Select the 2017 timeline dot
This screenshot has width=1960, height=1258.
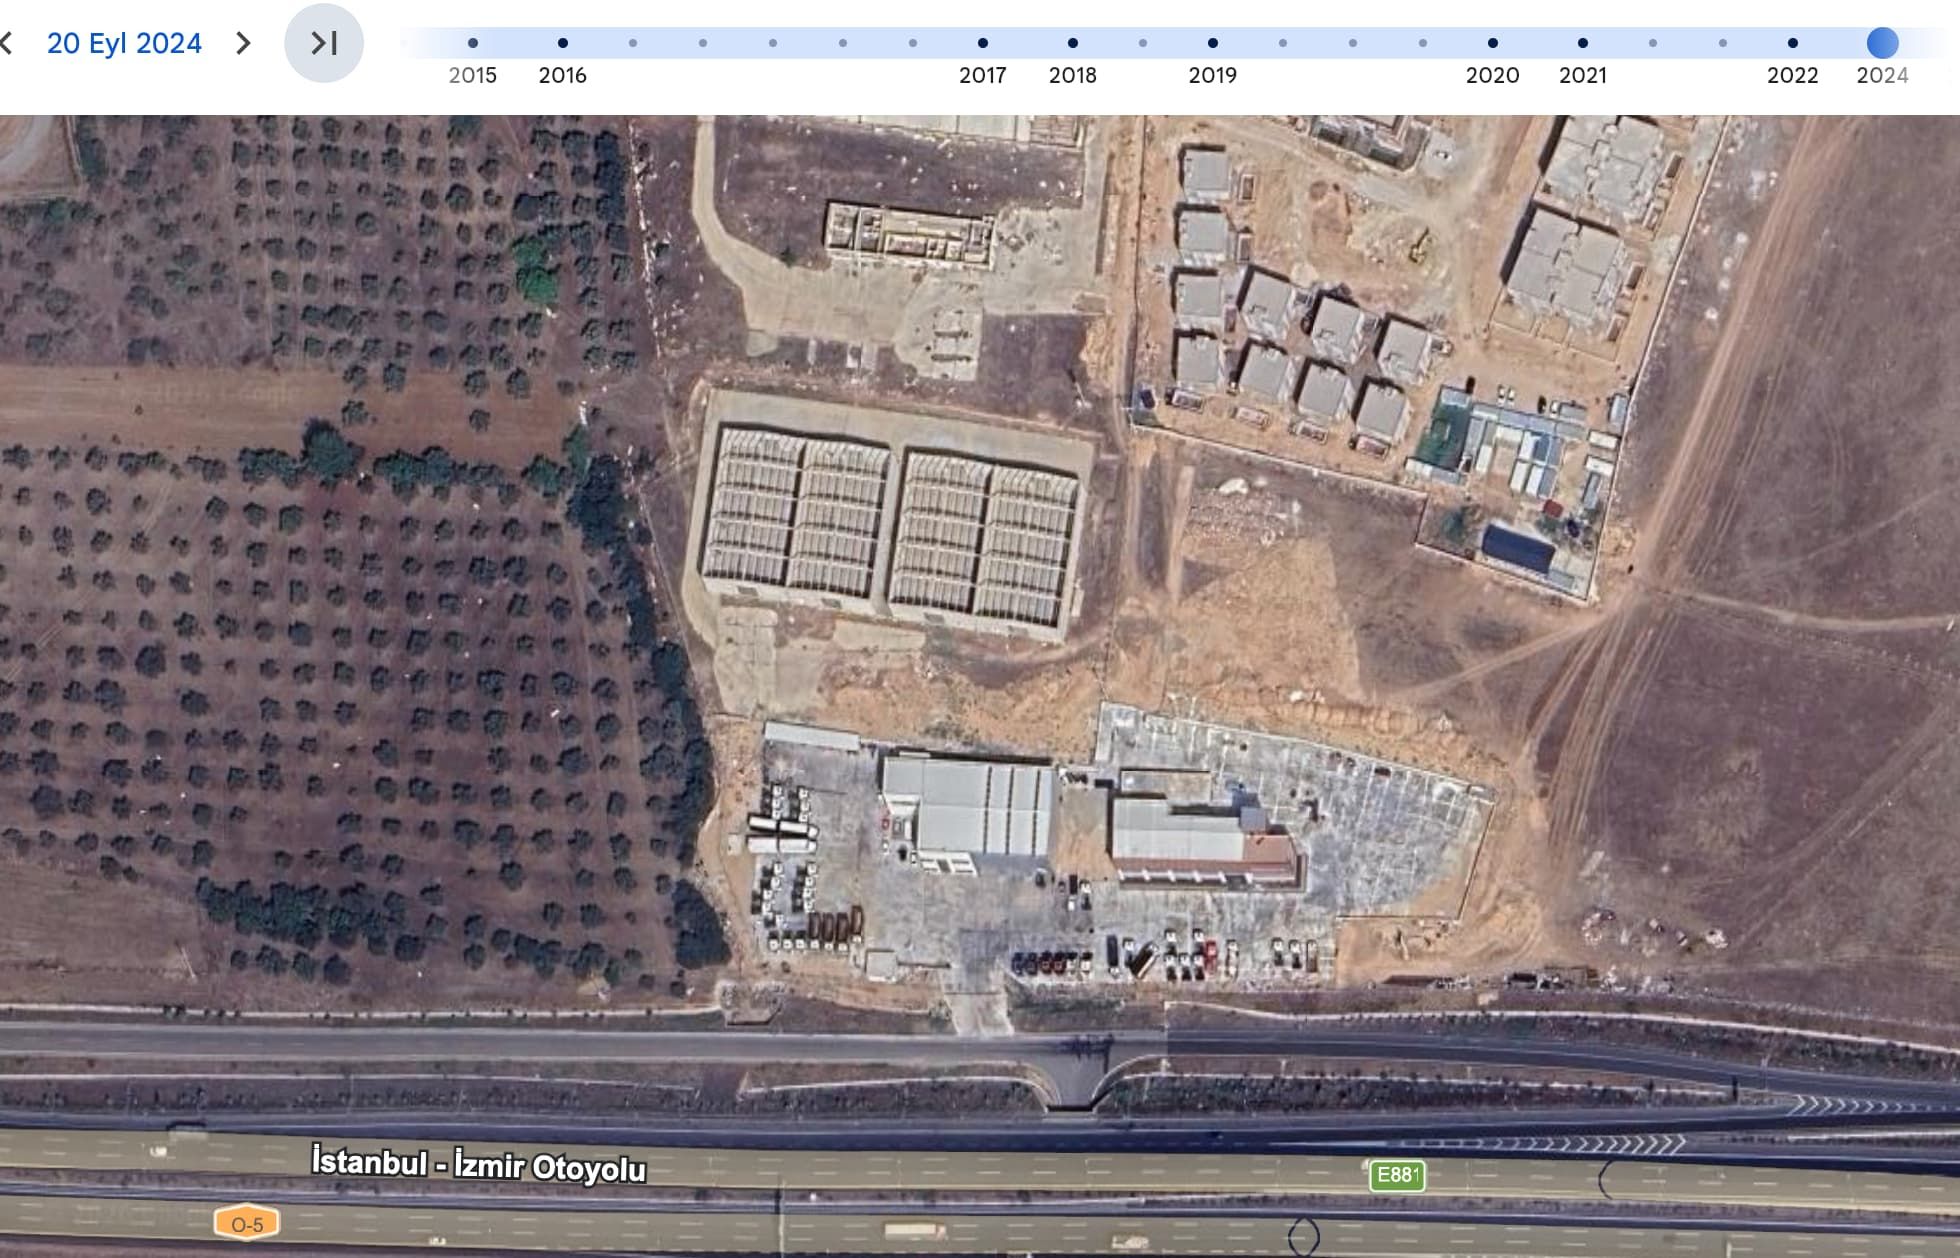click(983, 43)
